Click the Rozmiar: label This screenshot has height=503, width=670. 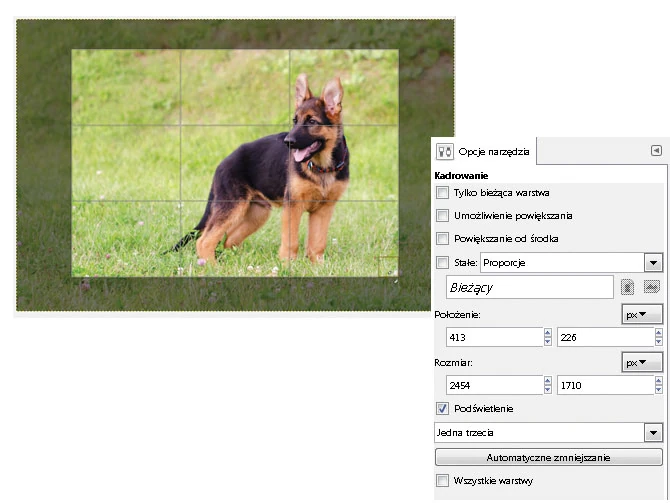pos(453,362)
